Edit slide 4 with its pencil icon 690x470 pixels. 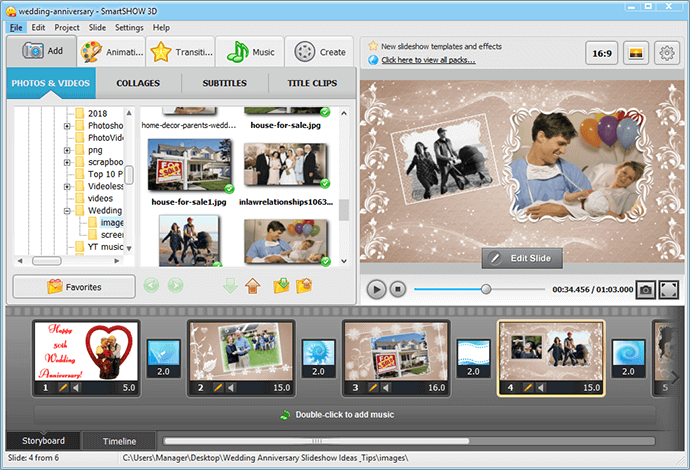coord(528,388)
